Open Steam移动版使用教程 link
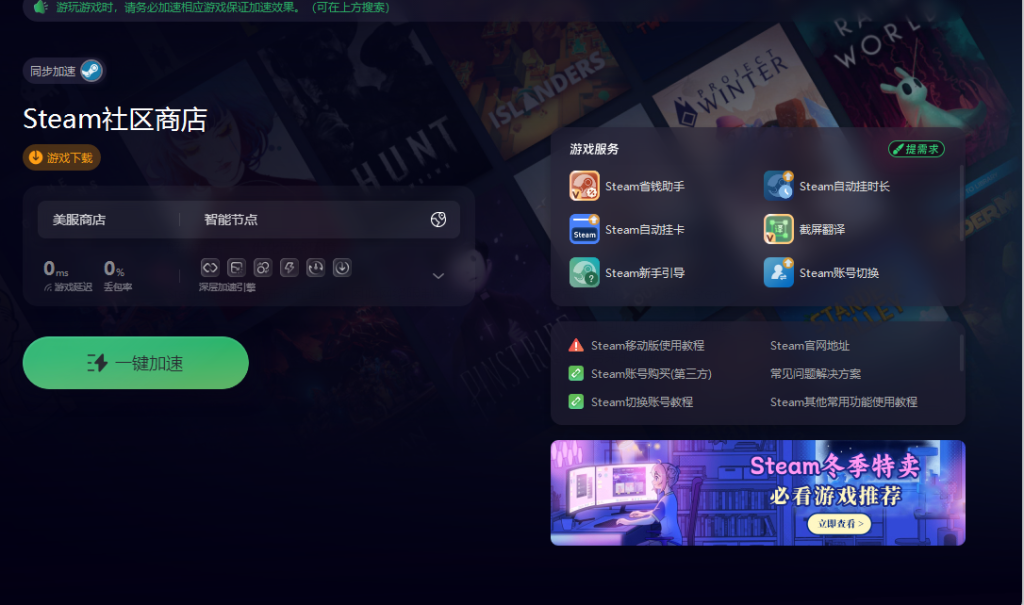The image size is (1024, 605). pos(647,345)
